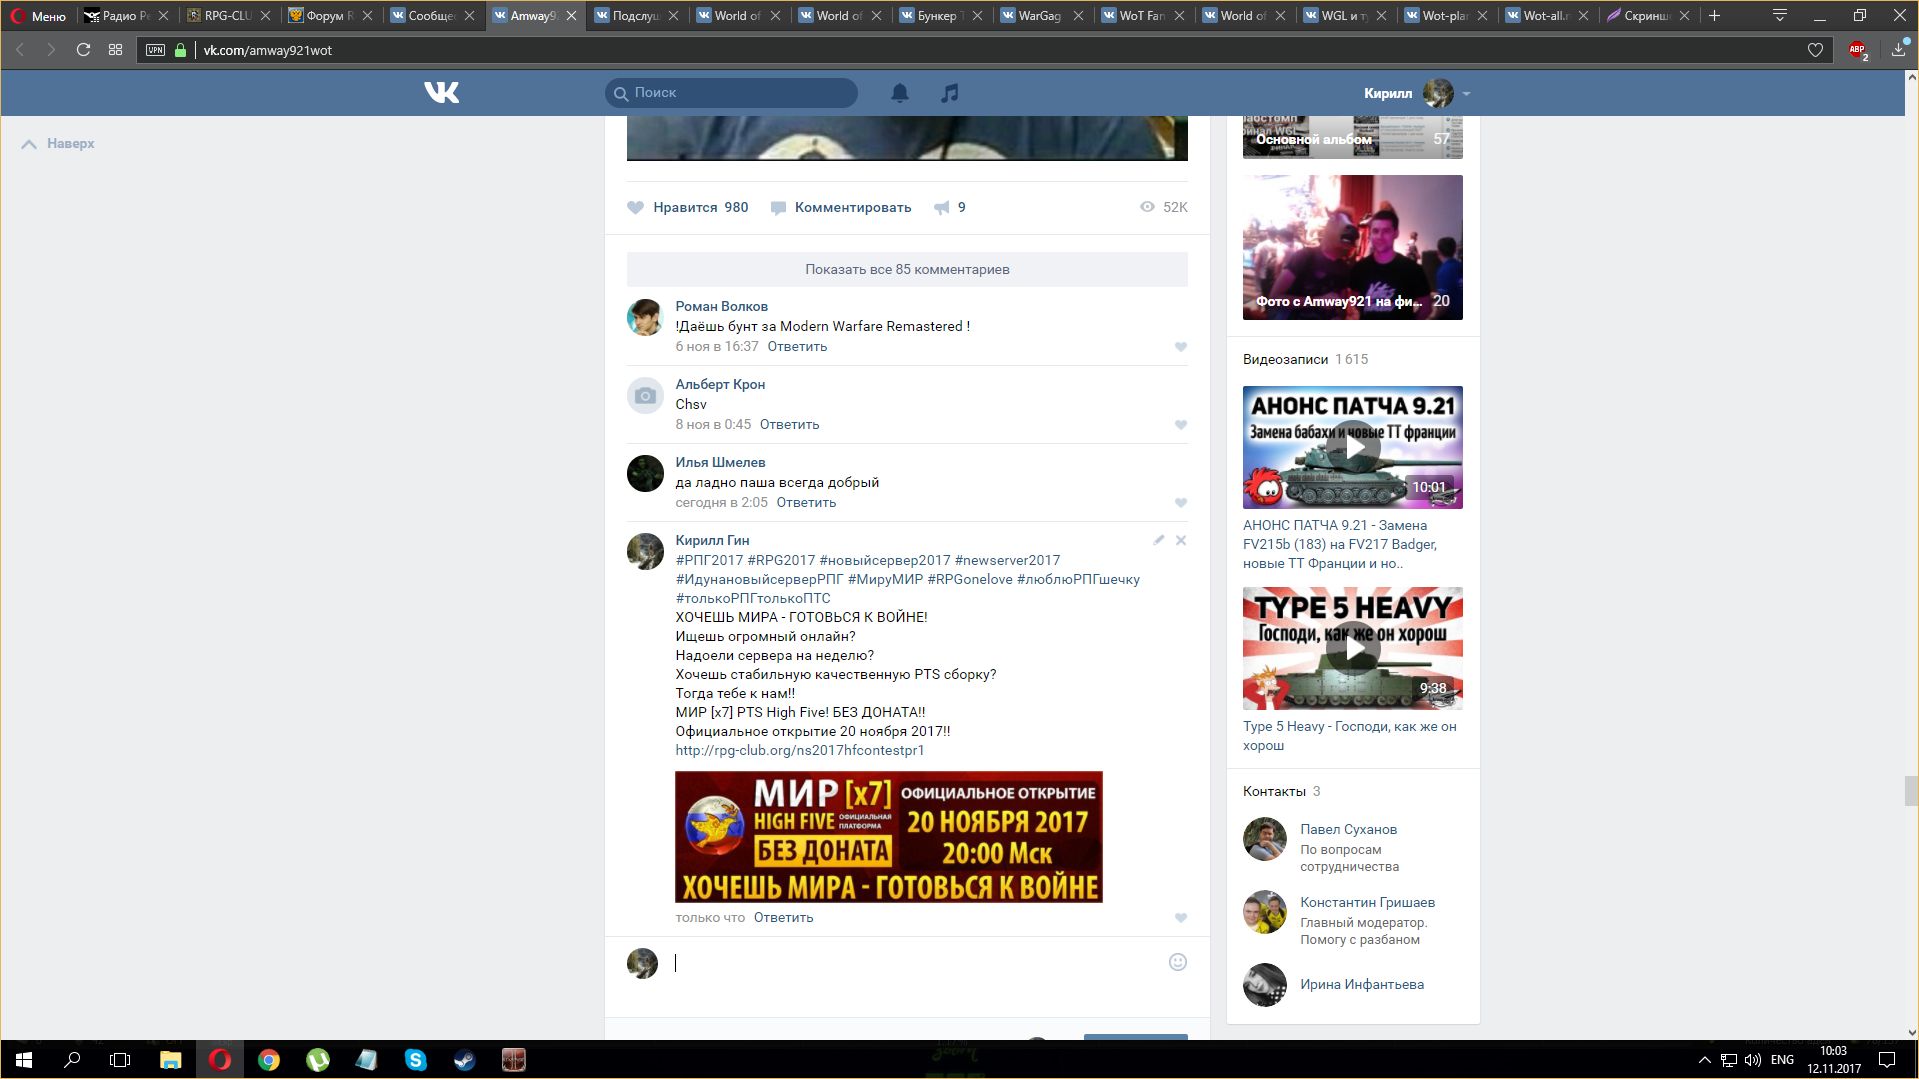
Task: Show all 85 comments
Action: (x=907, y=270)
